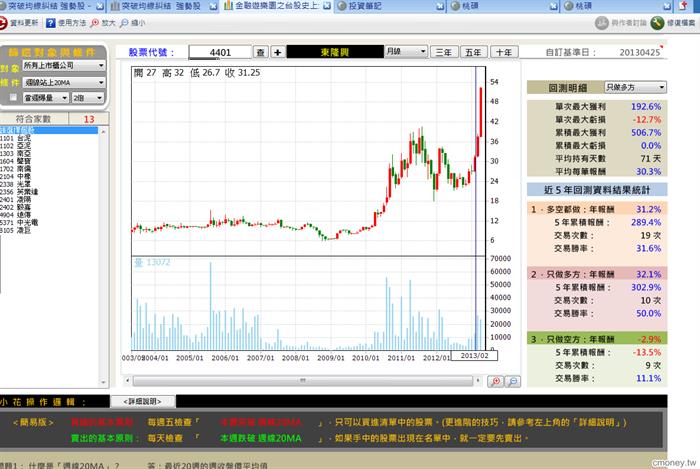Close the 金融遊樂園 tab
This screenshot has height=469, width=700.
tap(327, 6)
